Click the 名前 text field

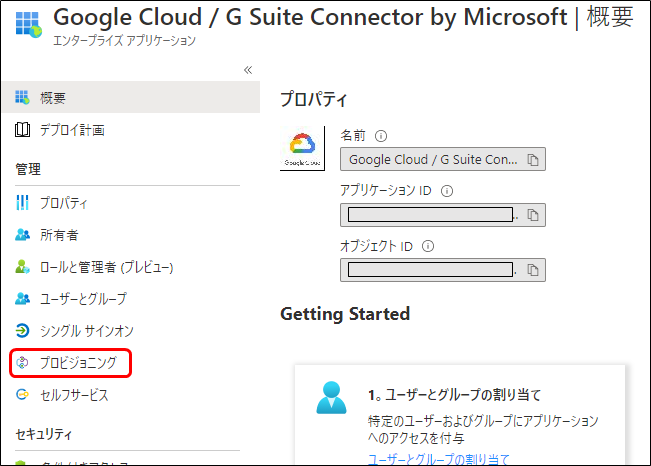pyautogui.click(x=432, y=159)
